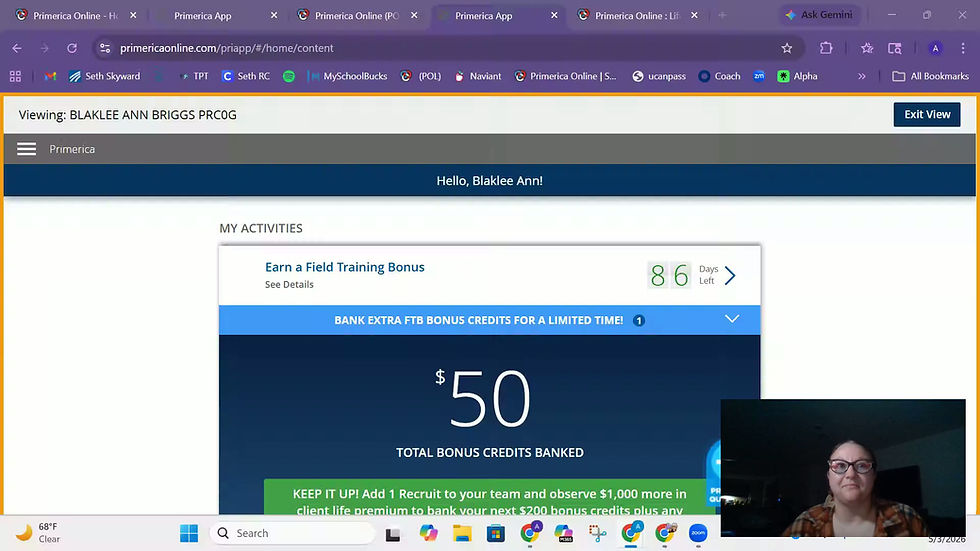
Task: Open the bookmarks and lists icon
Action: tap(867, 48)
